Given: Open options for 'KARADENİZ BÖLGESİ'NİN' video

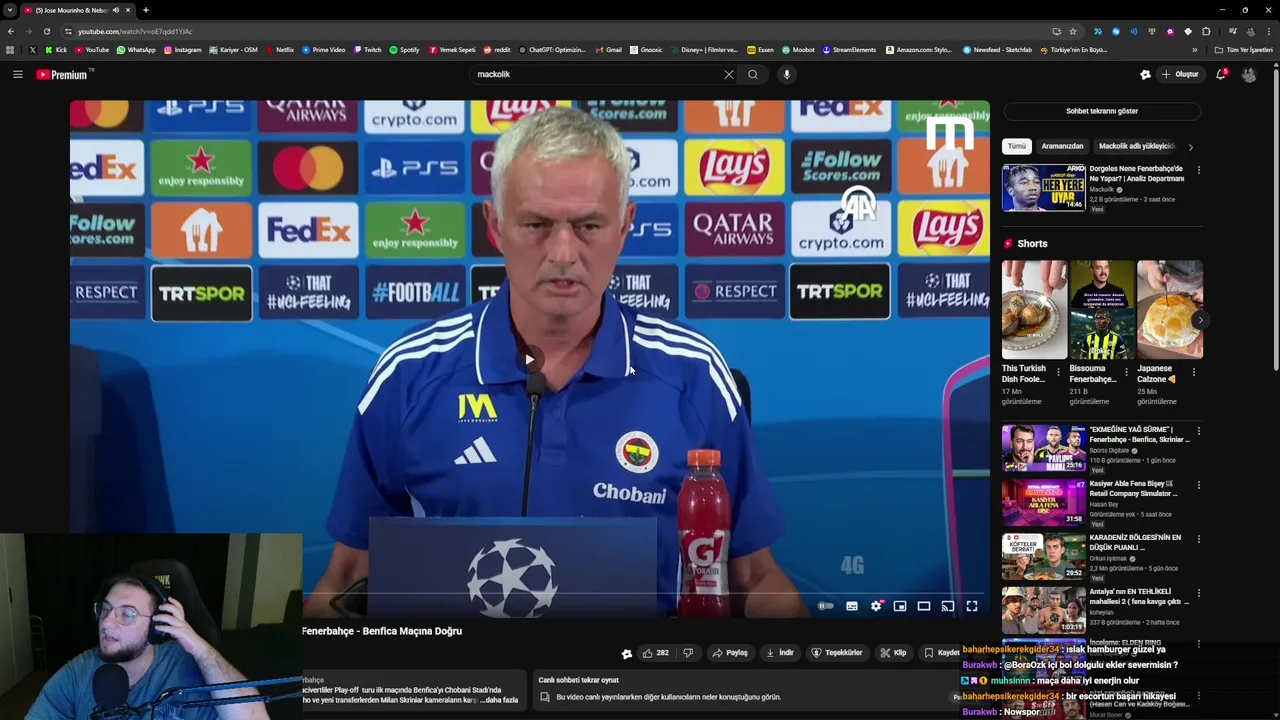Looking at the screenshot, I should click(x=1198, y=539).
